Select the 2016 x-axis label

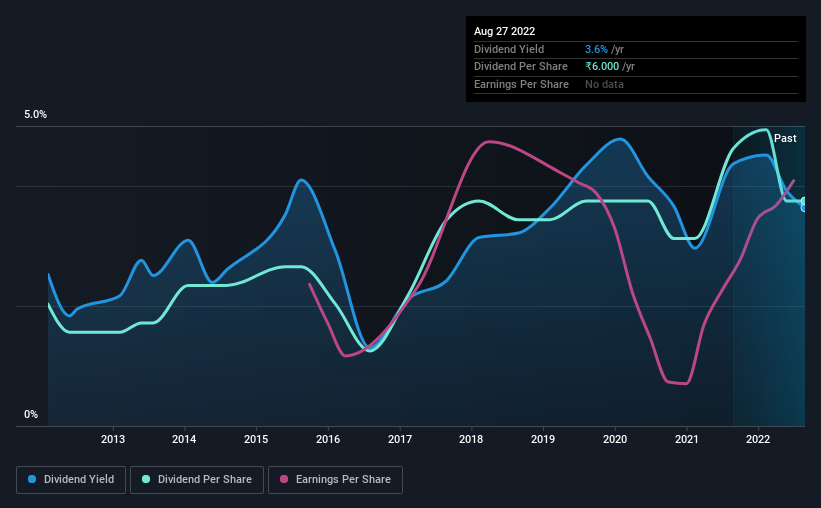point(328,439)
